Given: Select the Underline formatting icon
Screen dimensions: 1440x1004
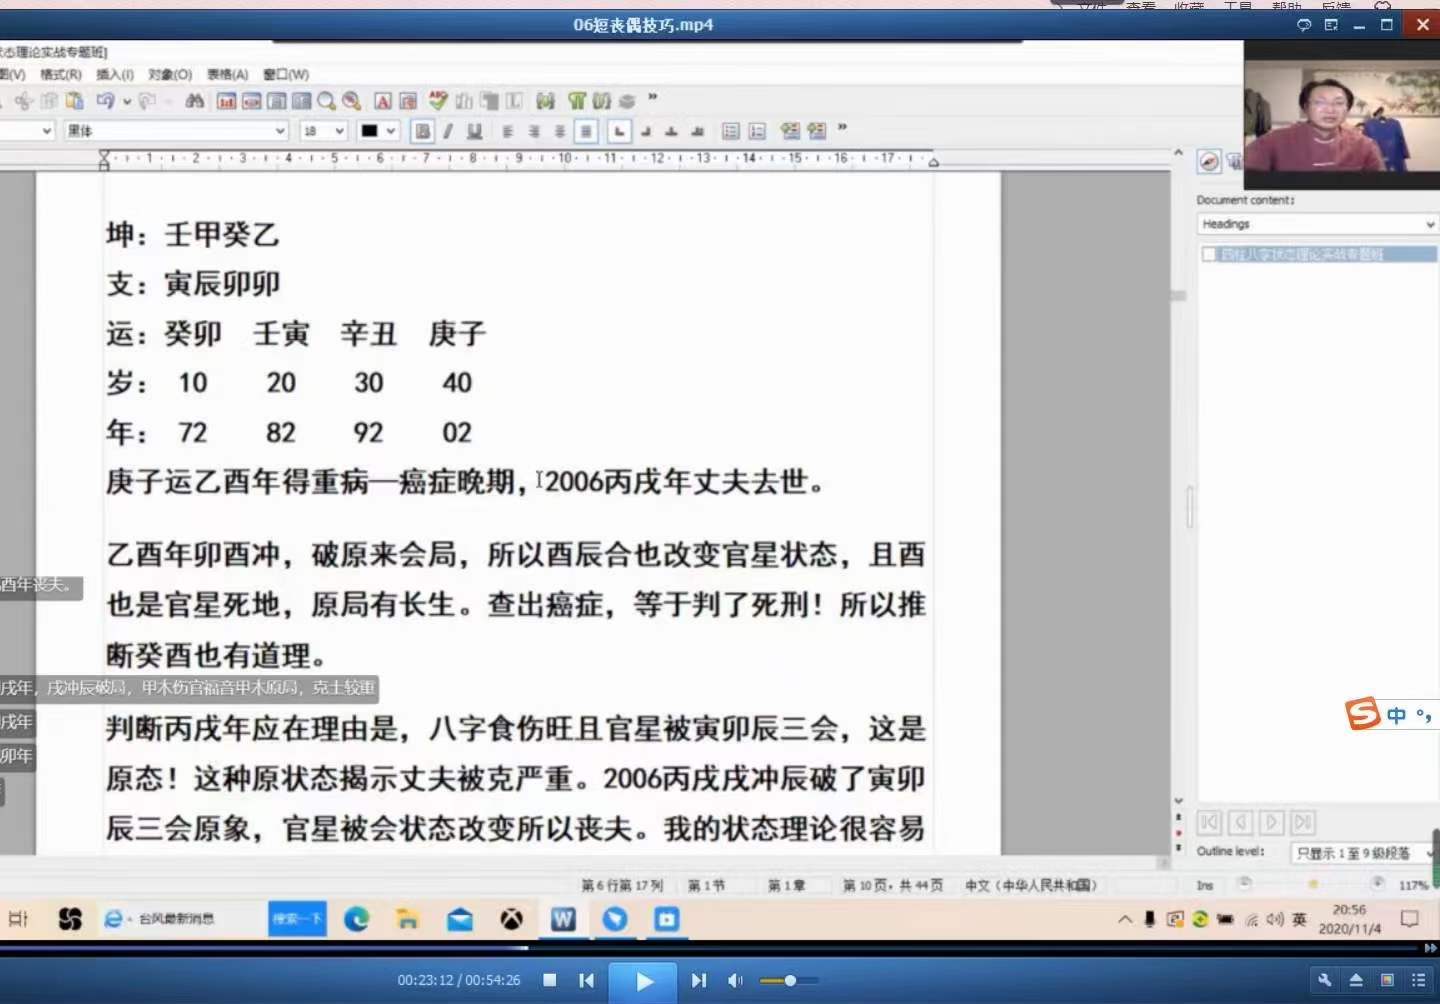Looking at the screenshot, I should click(x=474, y=131).
